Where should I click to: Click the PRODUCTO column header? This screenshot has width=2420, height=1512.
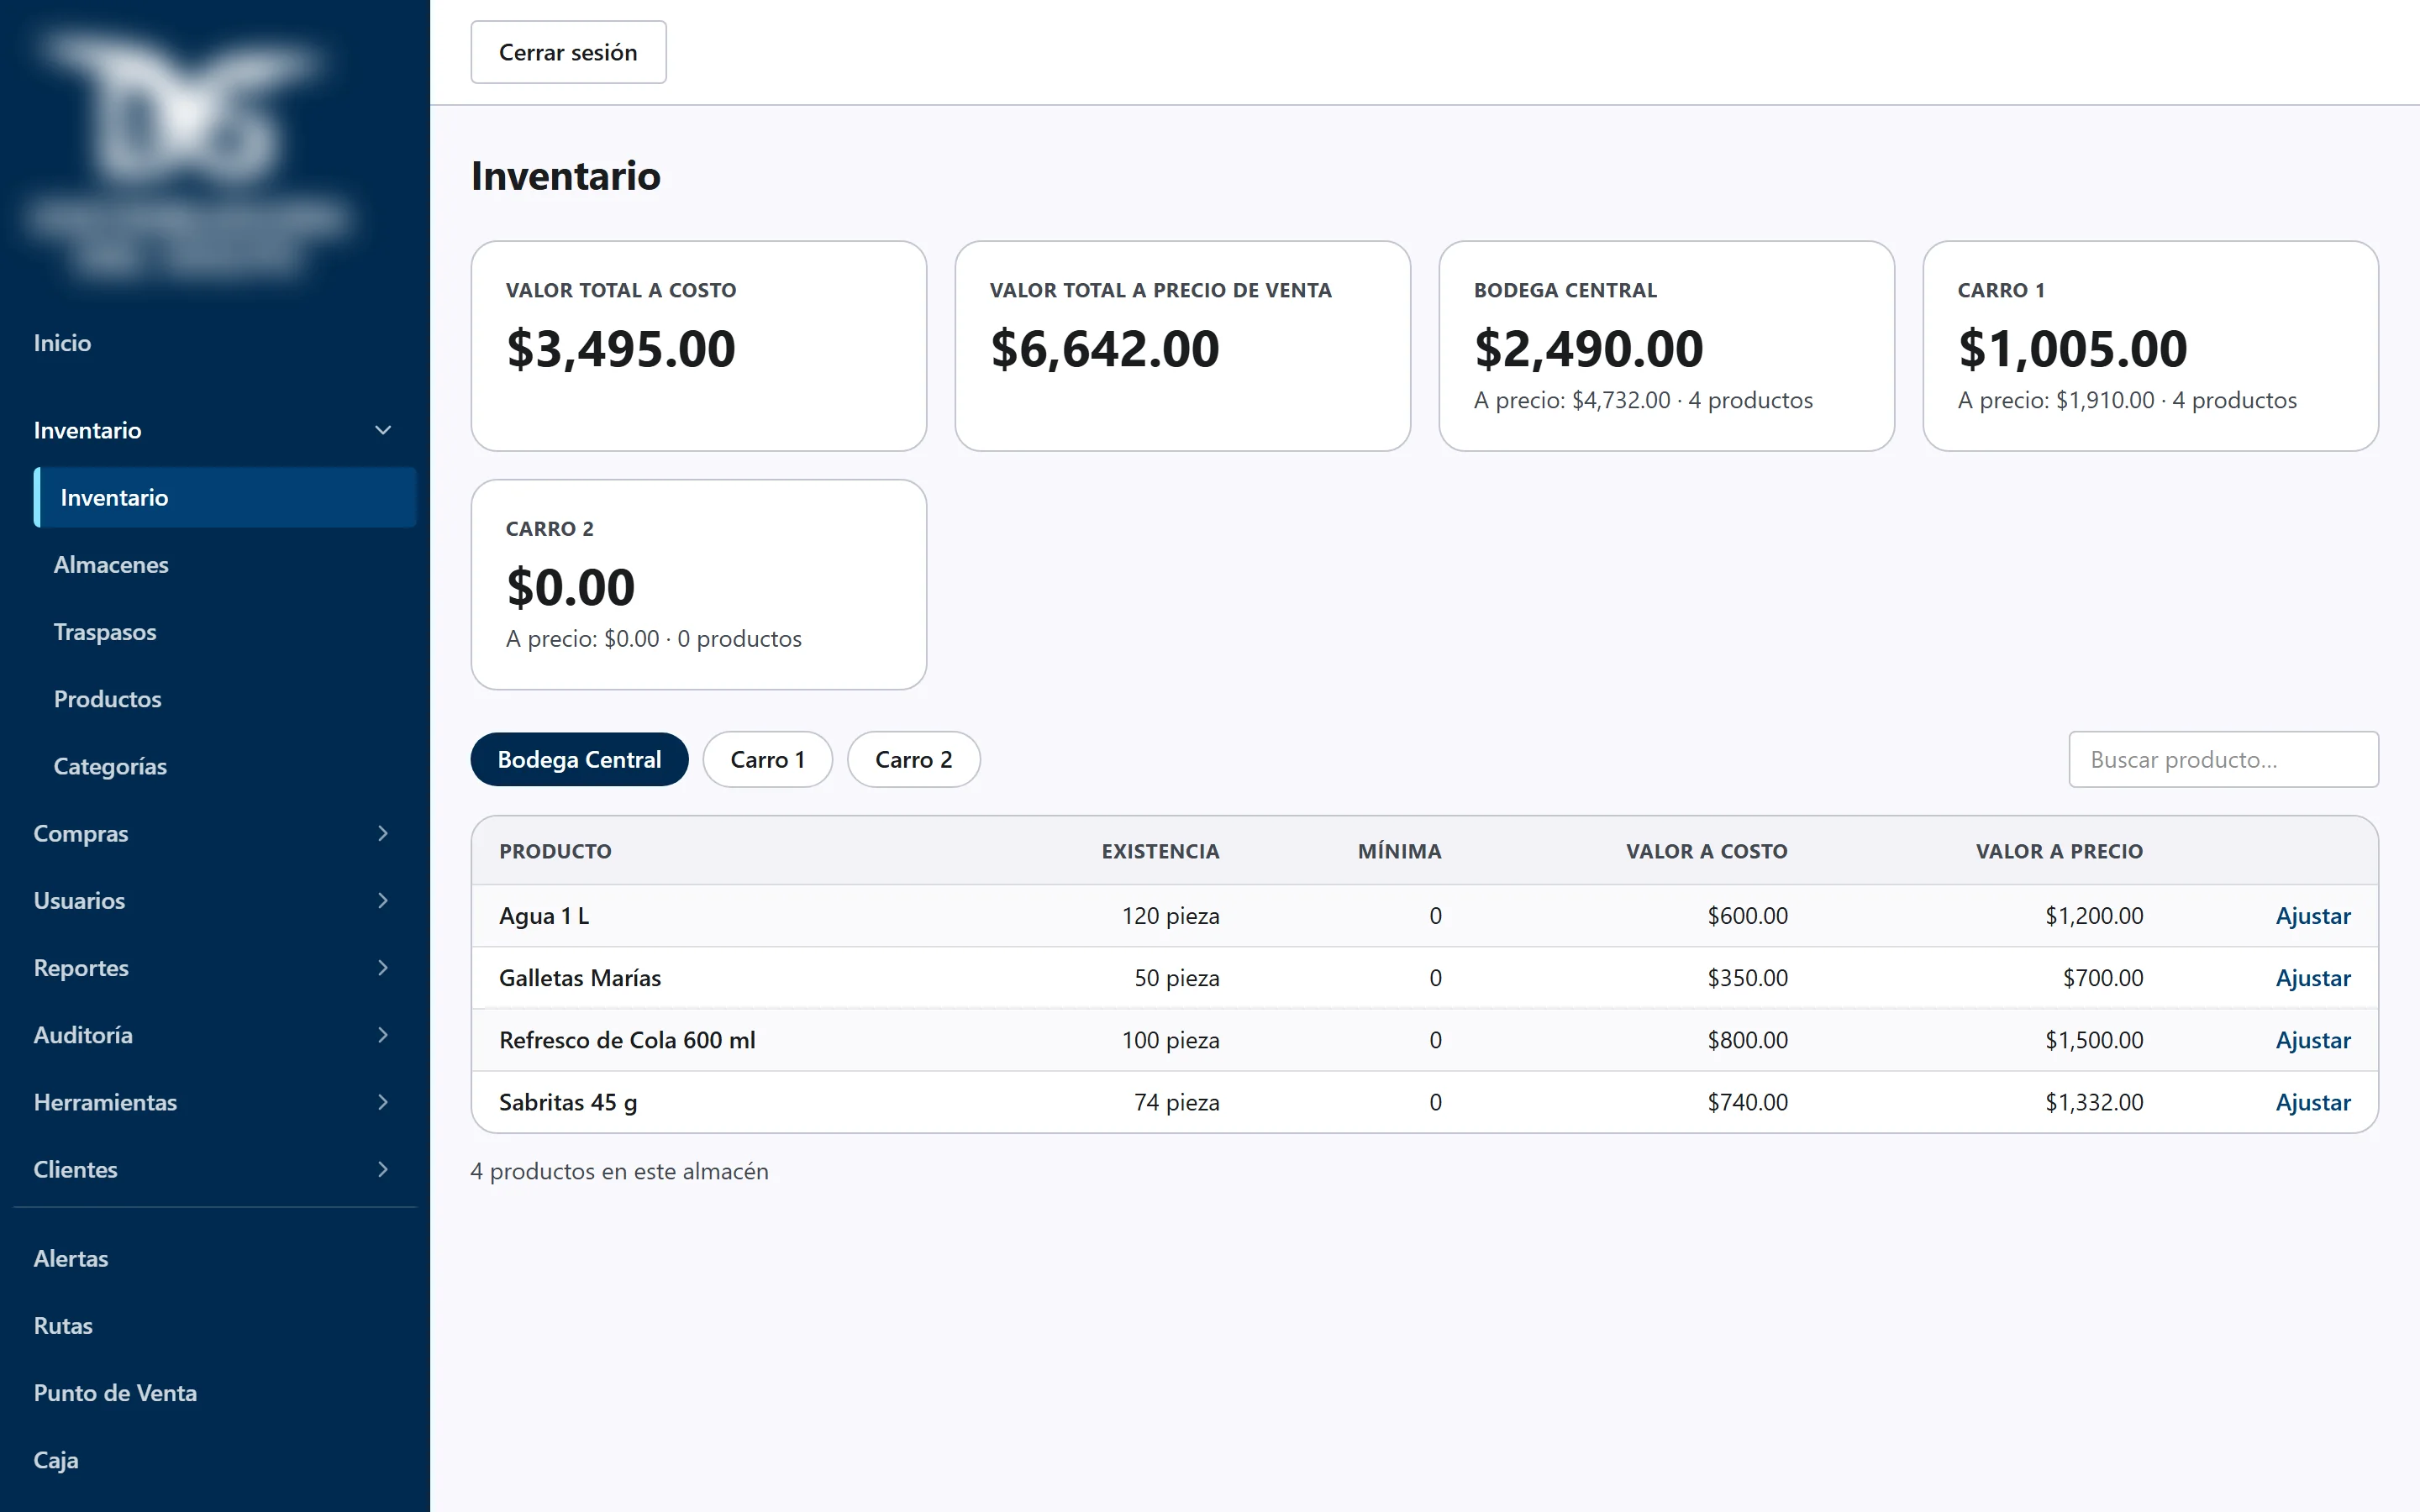pos(555,851)
